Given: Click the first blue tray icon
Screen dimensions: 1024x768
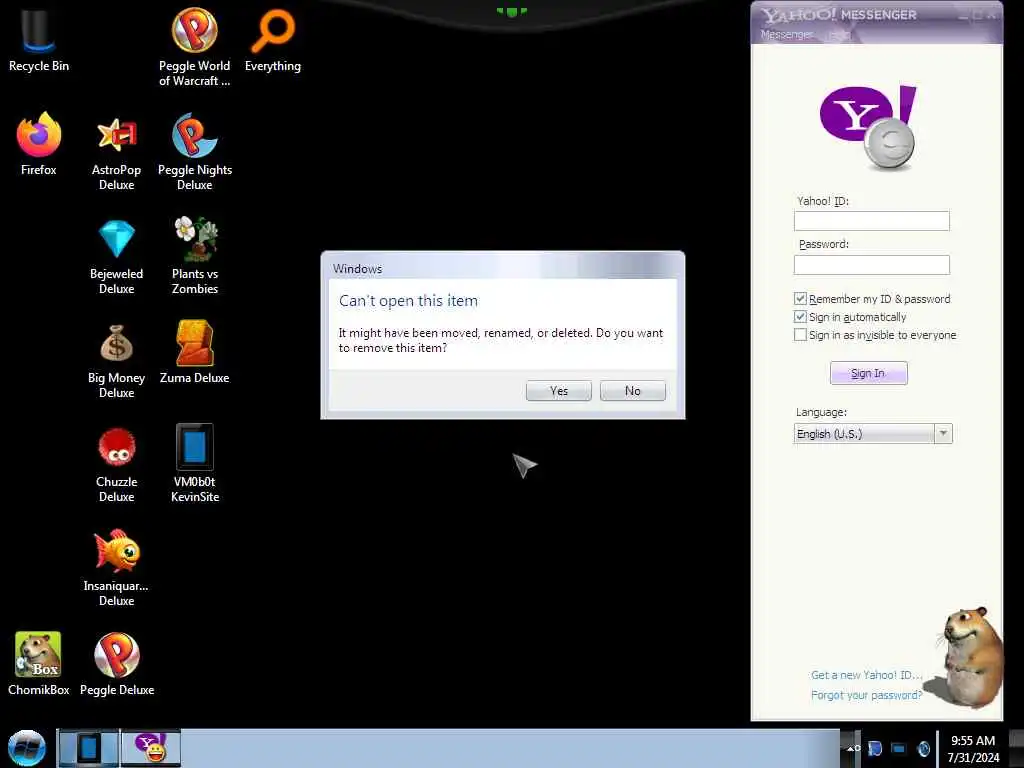Looking at the screenshot, I should 875,748.
